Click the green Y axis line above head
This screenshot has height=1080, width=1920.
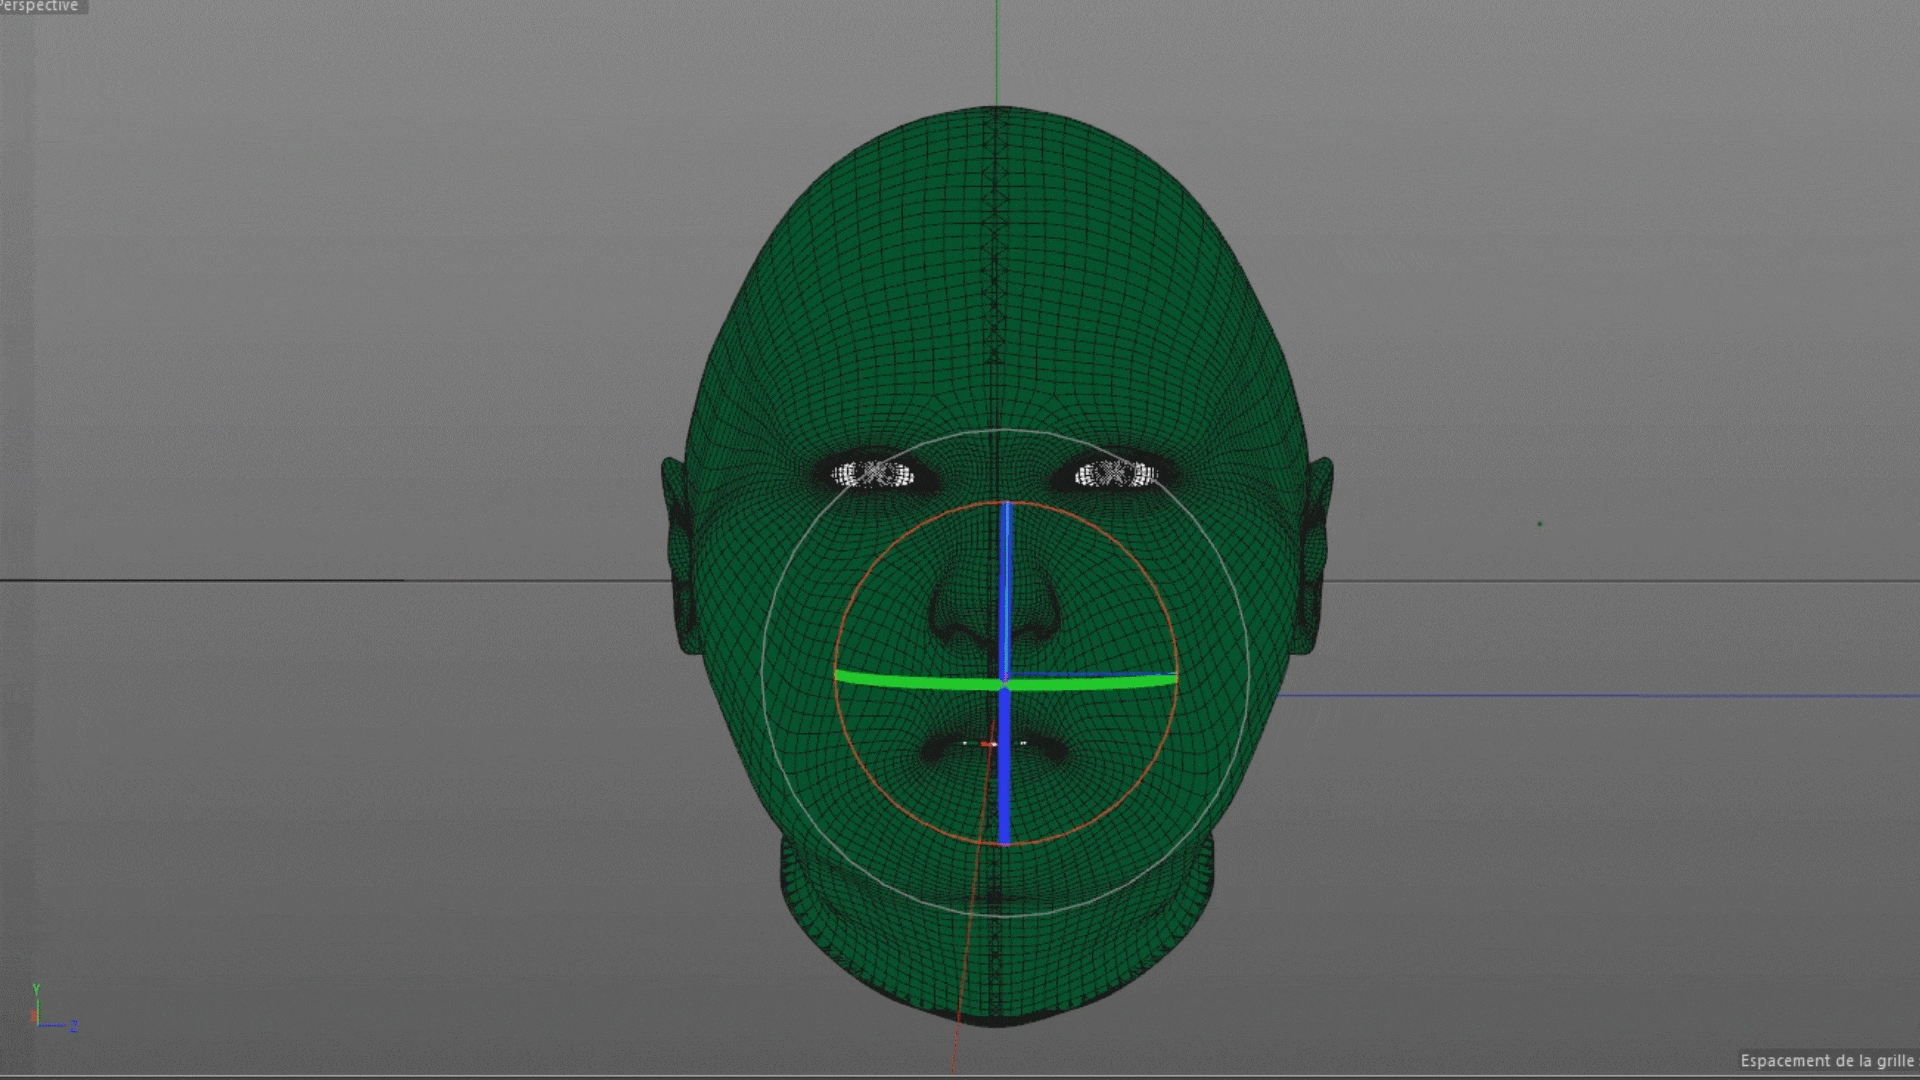pos(997,50)
